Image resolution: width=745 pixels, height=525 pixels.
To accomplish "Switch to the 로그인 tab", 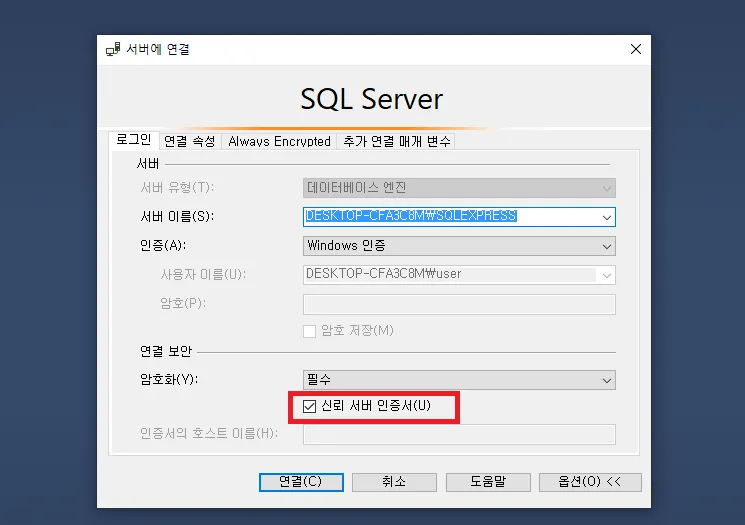I will (x=134, y=140).
